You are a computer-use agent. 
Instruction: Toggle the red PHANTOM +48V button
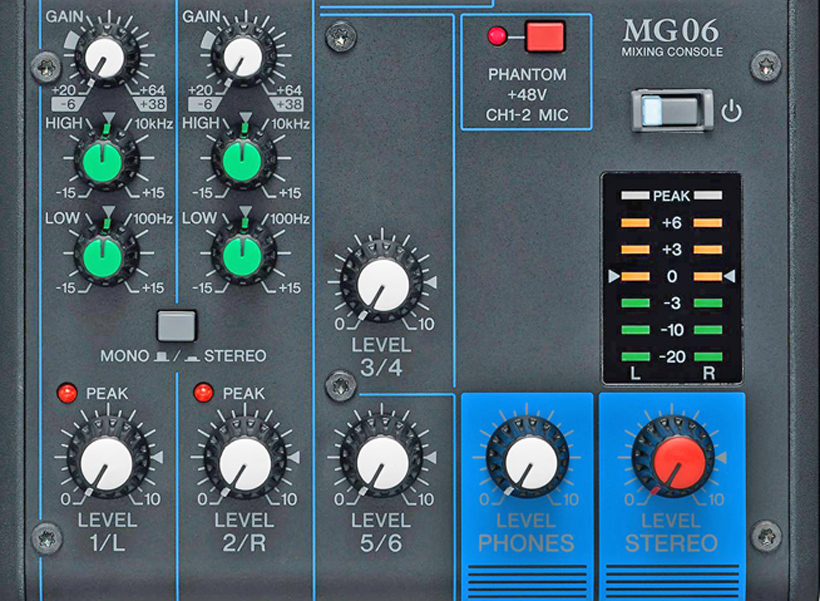pos(544,36)
